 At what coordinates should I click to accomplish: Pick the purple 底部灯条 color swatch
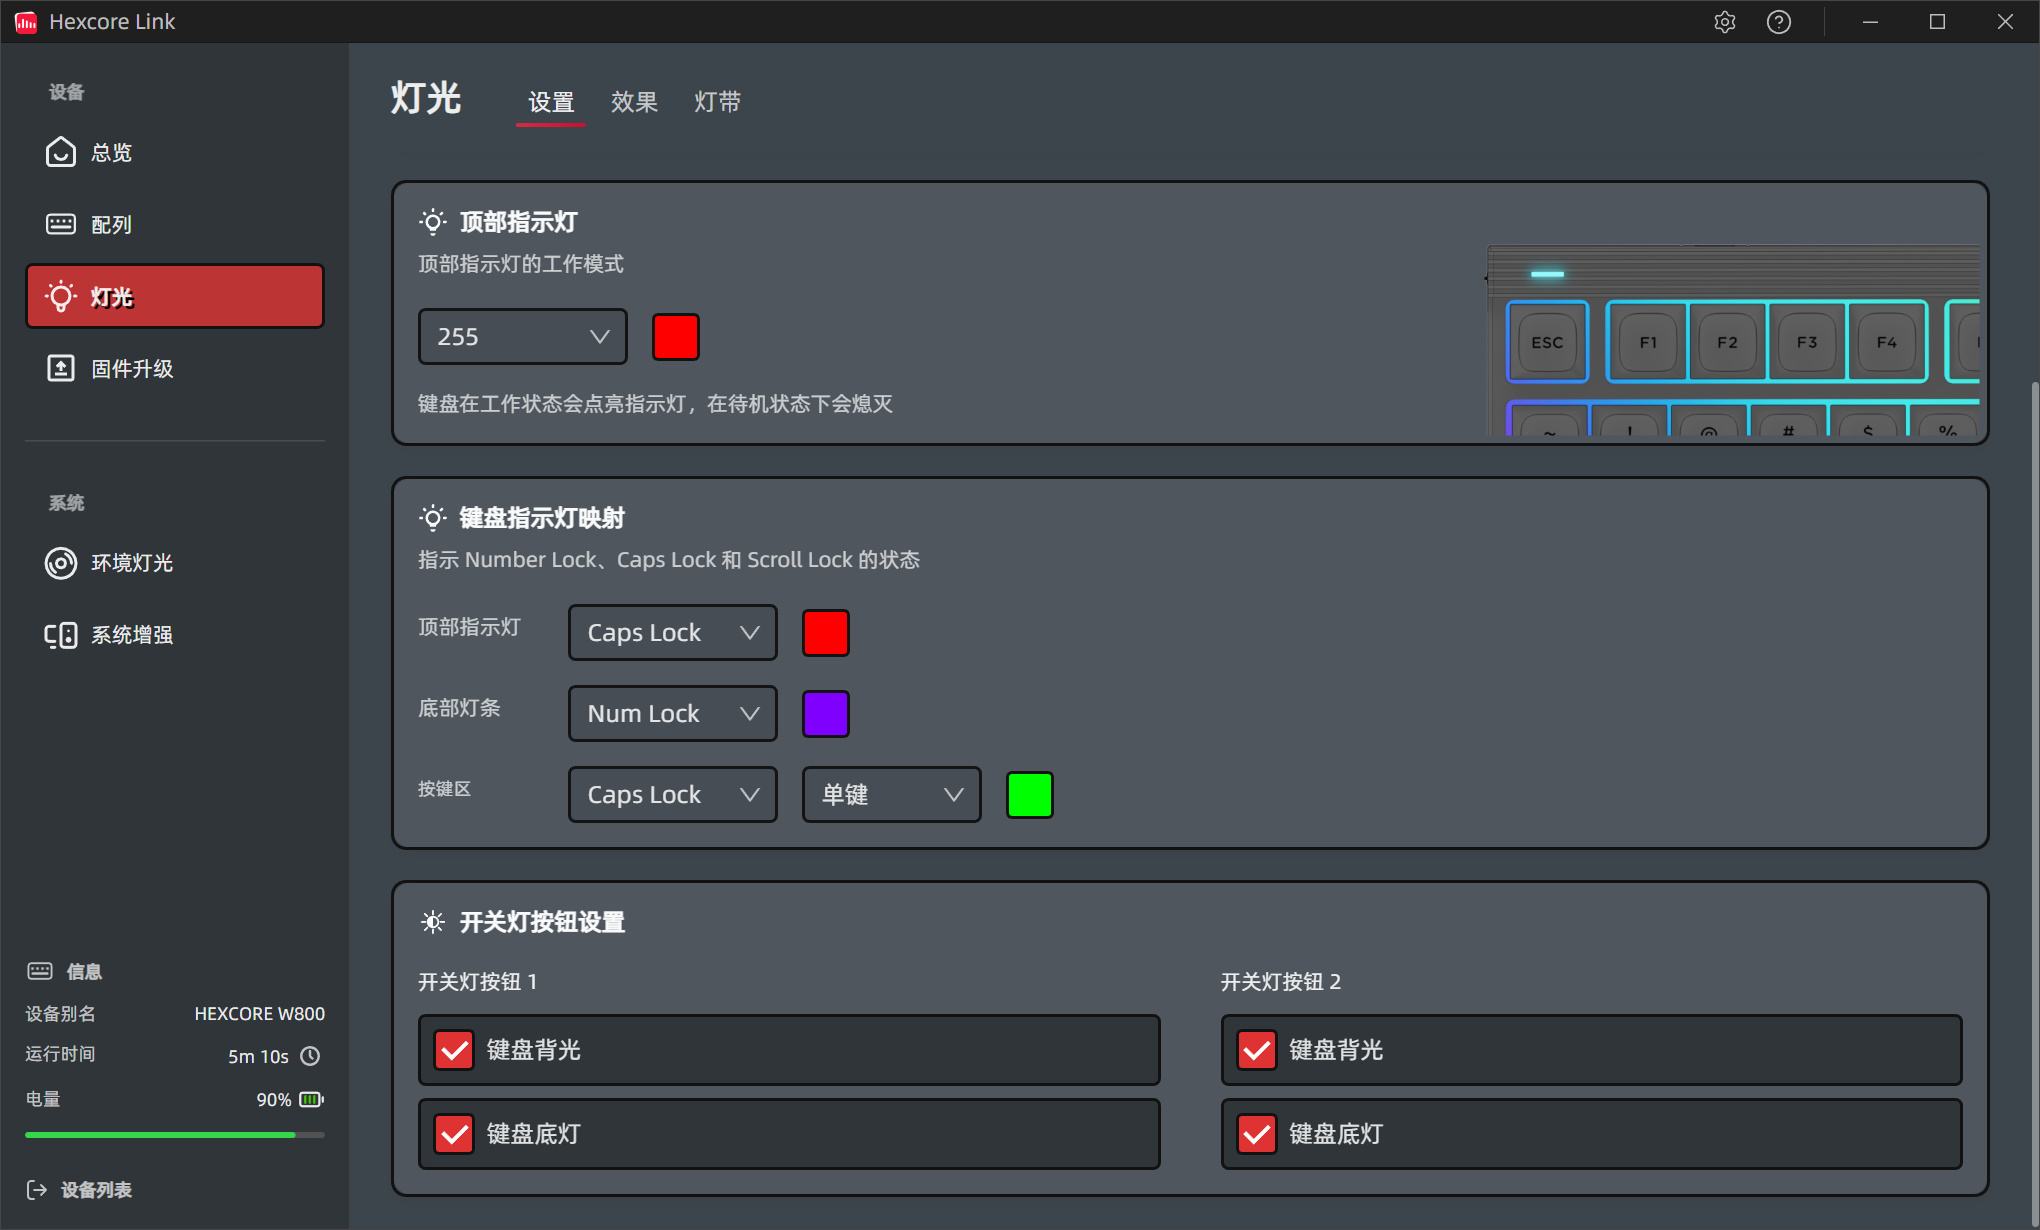pos(826,714)
